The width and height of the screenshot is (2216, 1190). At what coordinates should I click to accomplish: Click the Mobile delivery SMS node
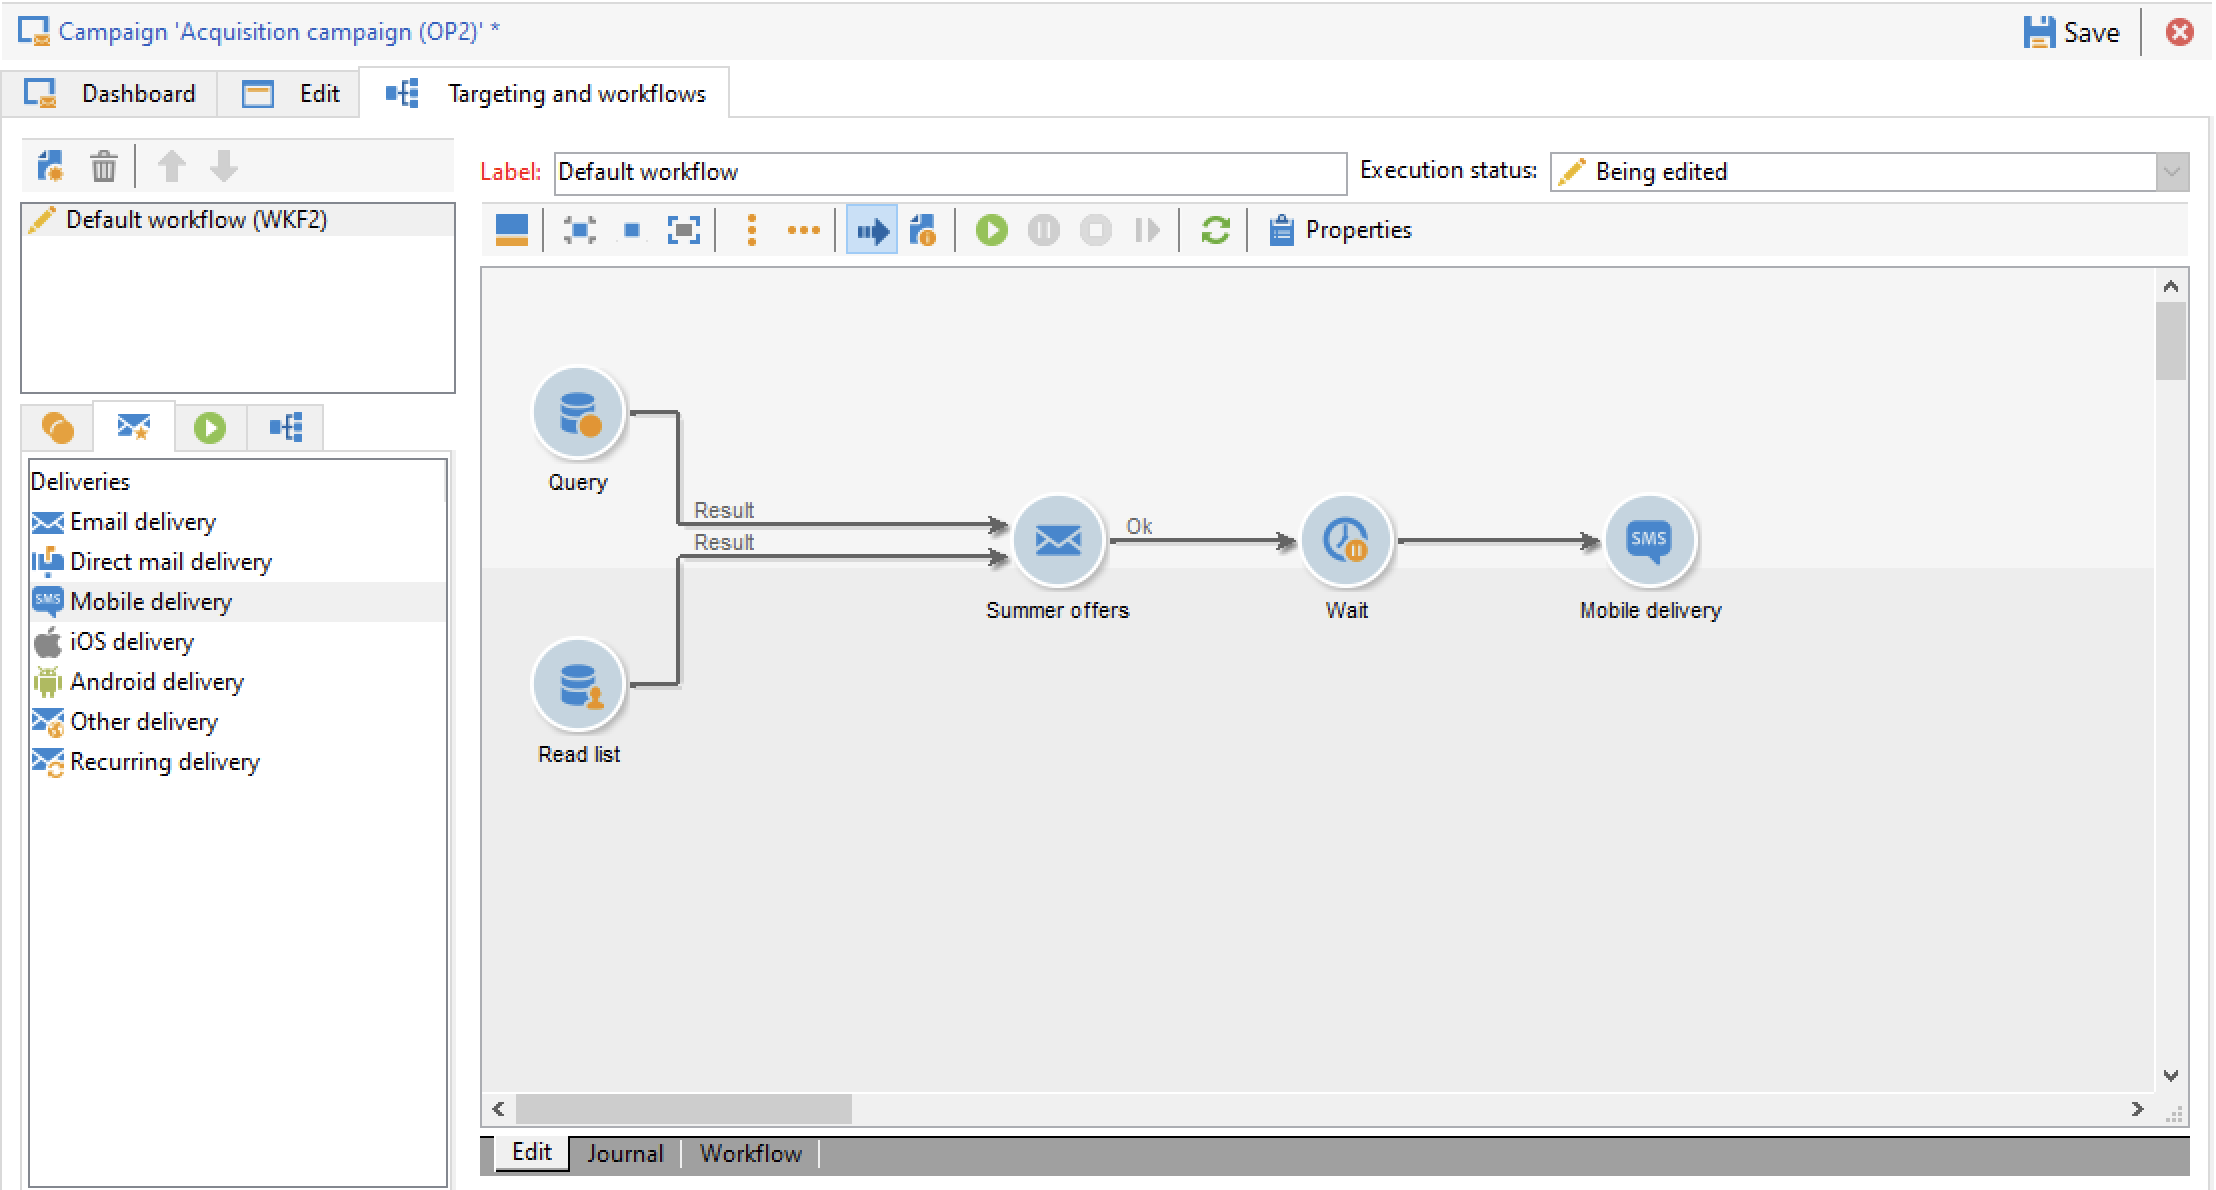(1649, 541)
